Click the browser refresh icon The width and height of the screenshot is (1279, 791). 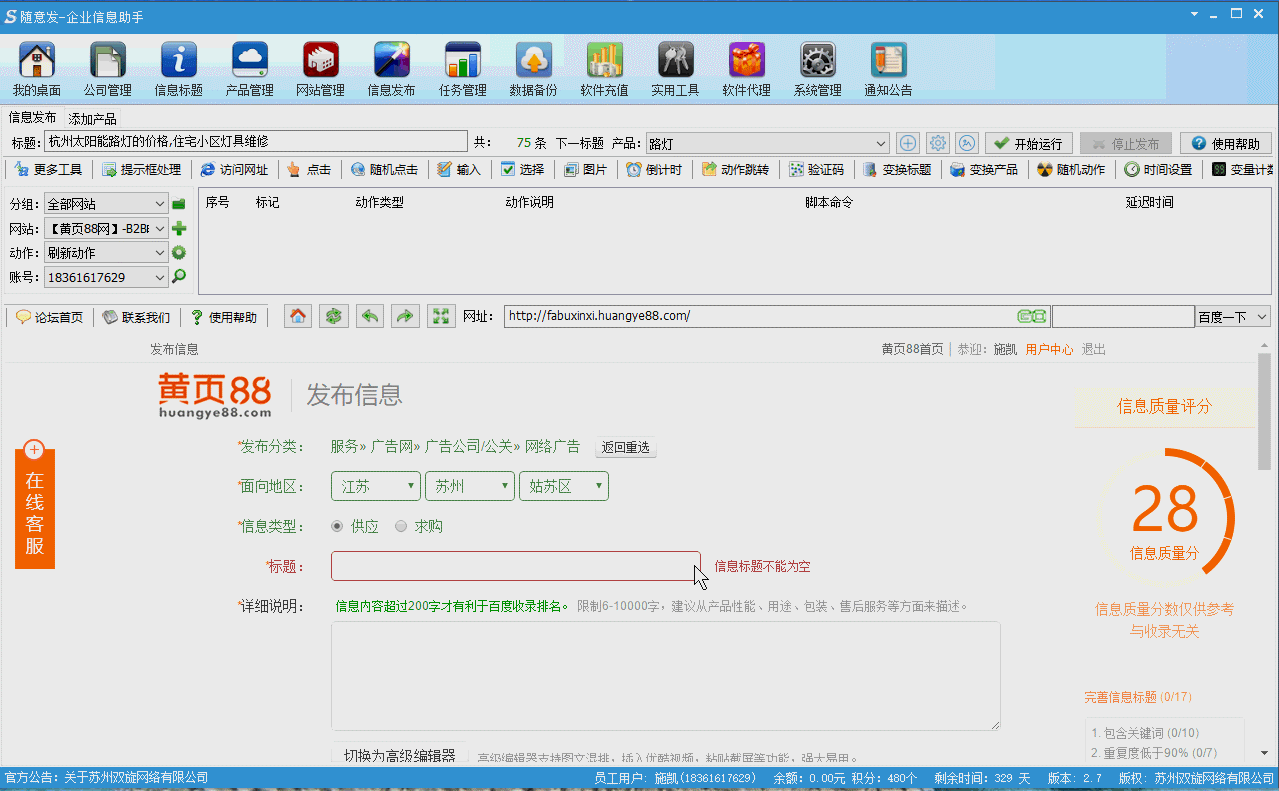pos(334,316)
